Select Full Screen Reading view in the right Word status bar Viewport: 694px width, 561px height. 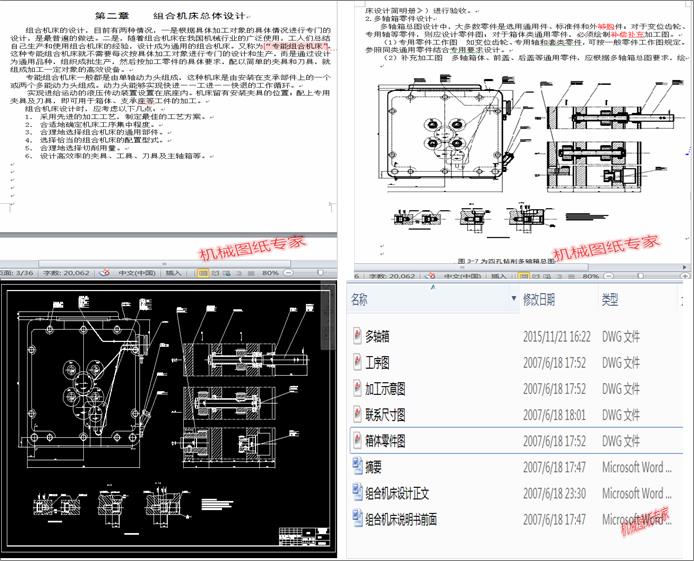point(536,276)
